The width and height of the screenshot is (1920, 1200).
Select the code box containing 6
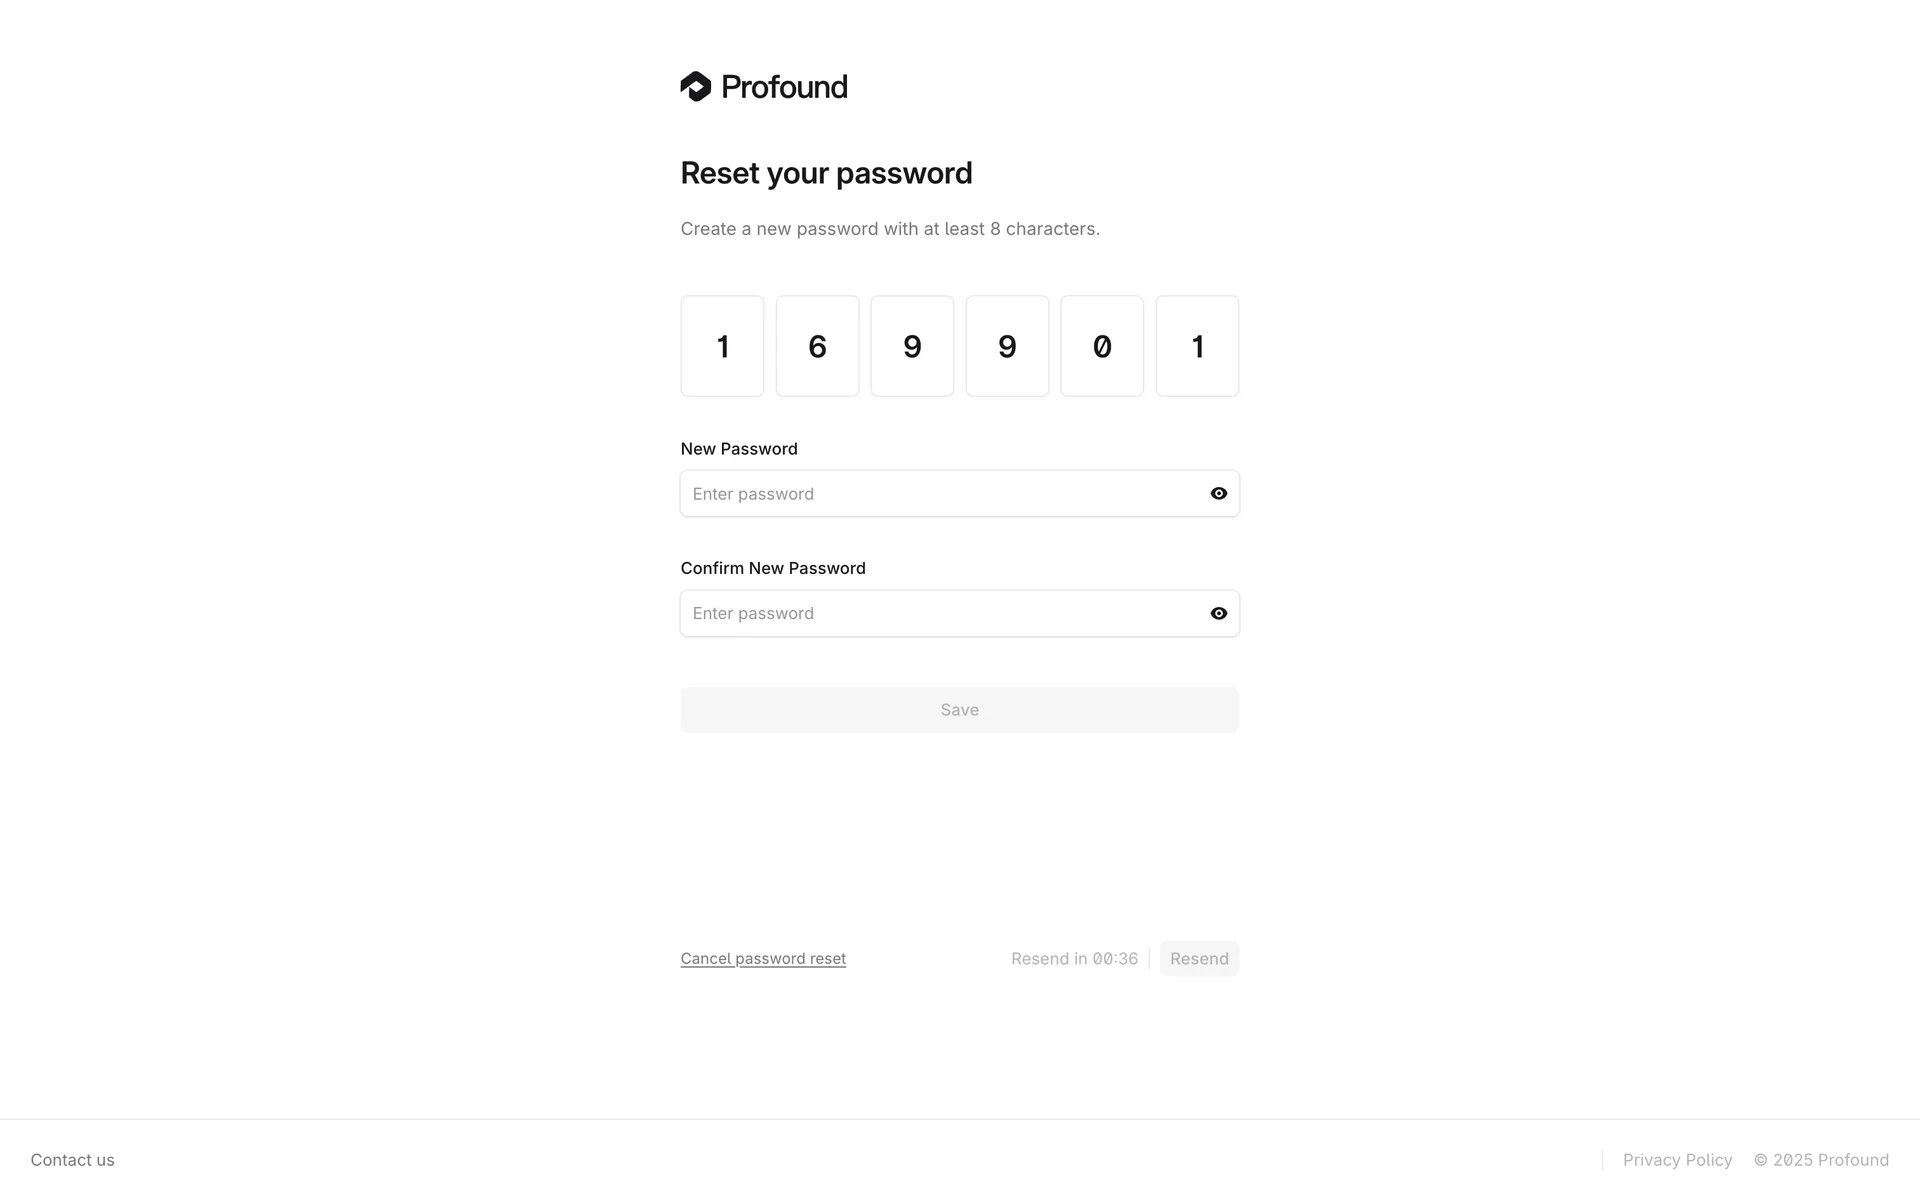pyautogui.click(x=817, y=346)
